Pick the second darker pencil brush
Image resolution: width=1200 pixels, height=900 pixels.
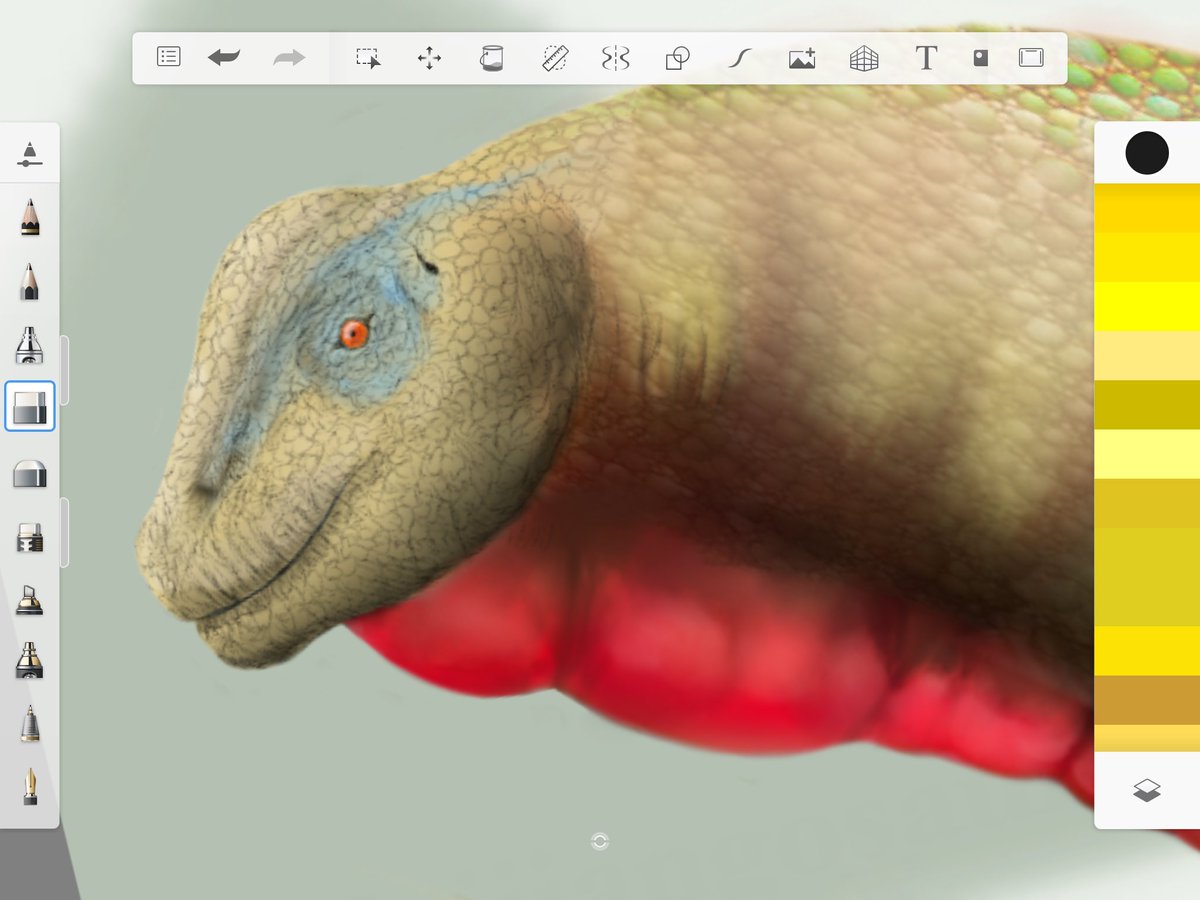pyautogui.click(x=30, y=281)
